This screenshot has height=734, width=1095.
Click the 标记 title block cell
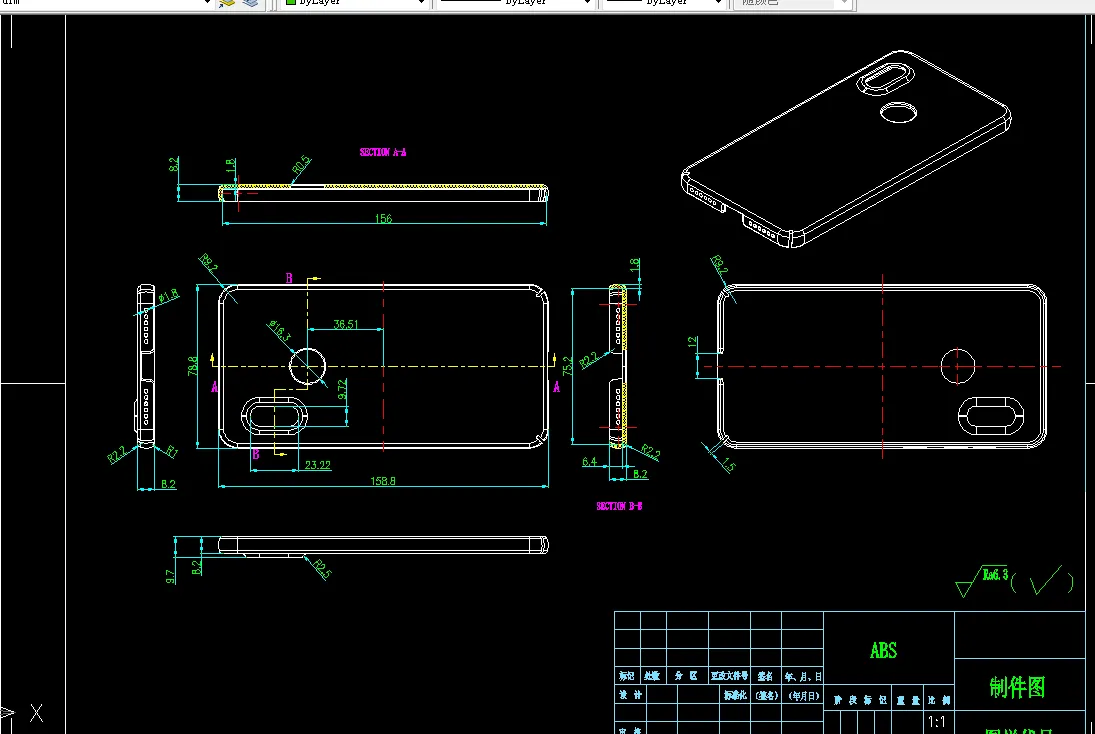[x=626, y=676]
